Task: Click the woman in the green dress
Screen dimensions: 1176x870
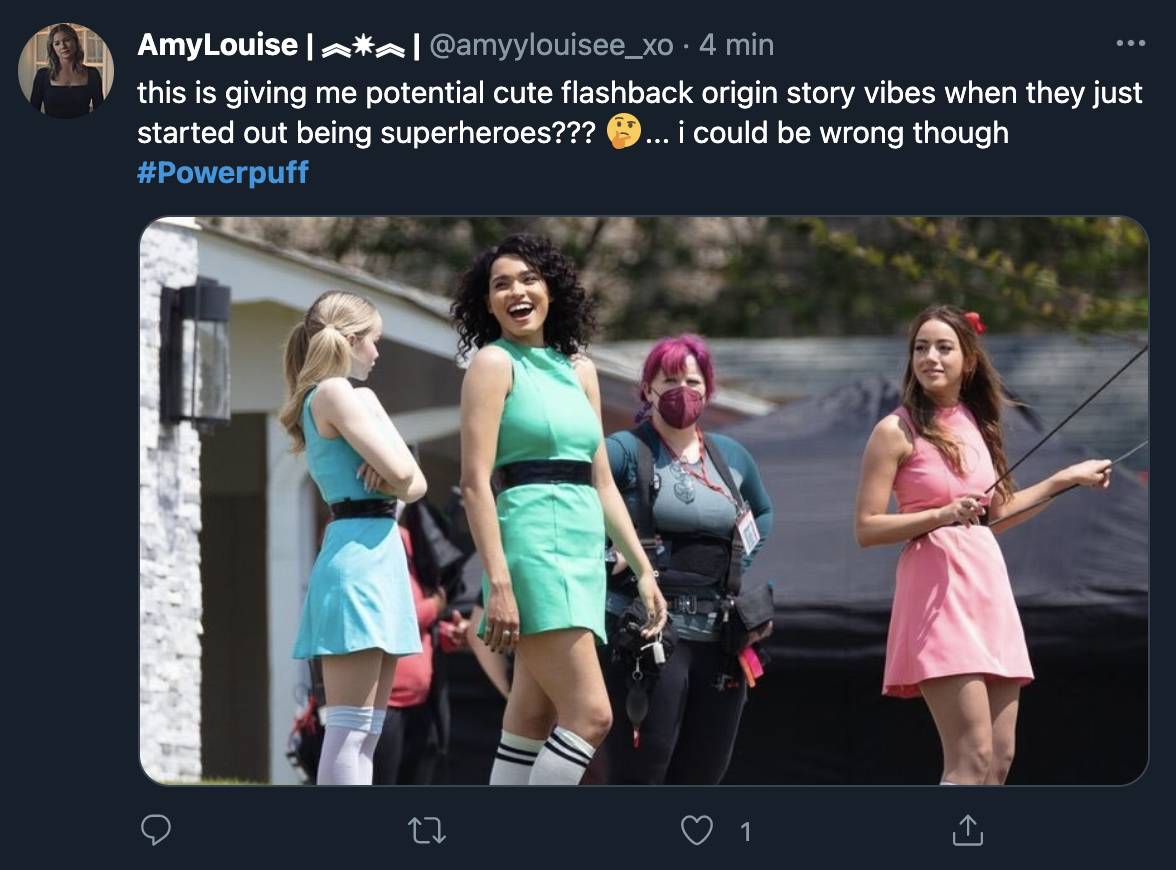Action: click(x=546, y=500)
